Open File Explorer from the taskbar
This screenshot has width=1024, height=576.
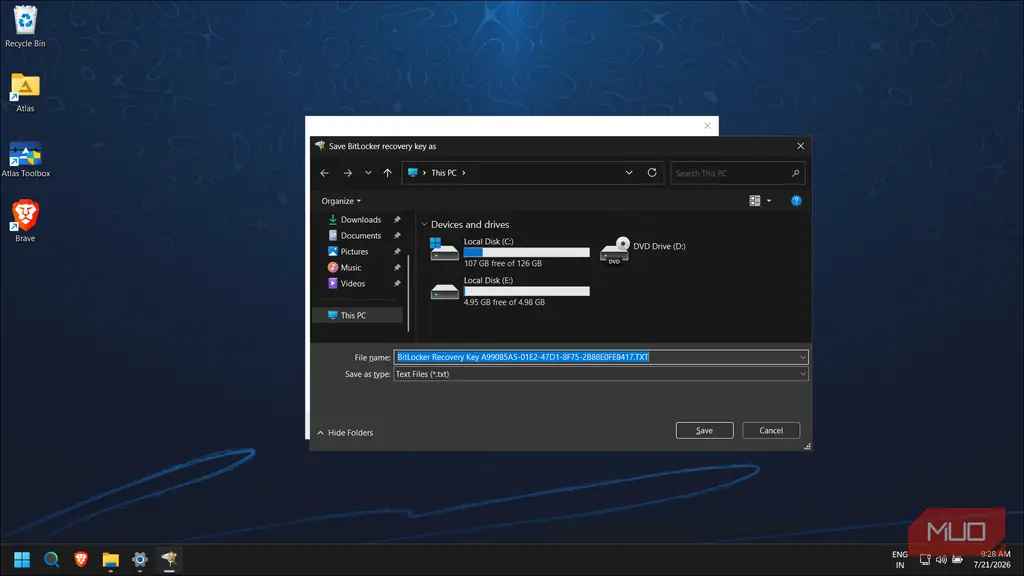coord(110,560)
